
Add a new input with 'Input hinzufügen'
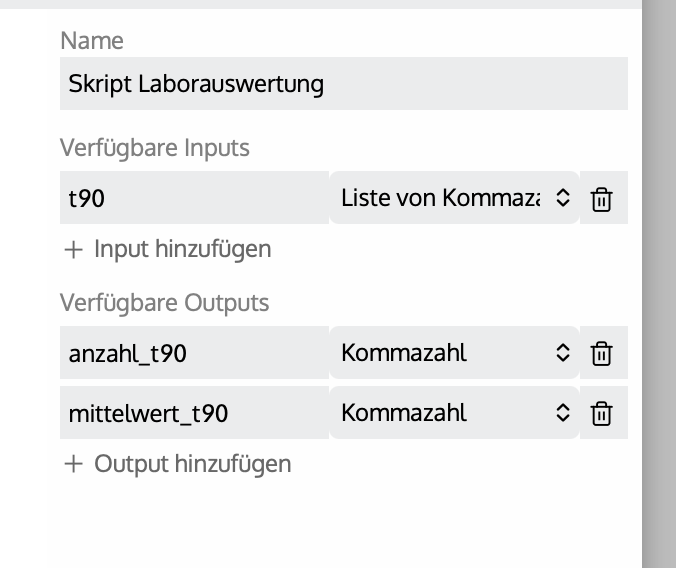click(x=182, y=249)
